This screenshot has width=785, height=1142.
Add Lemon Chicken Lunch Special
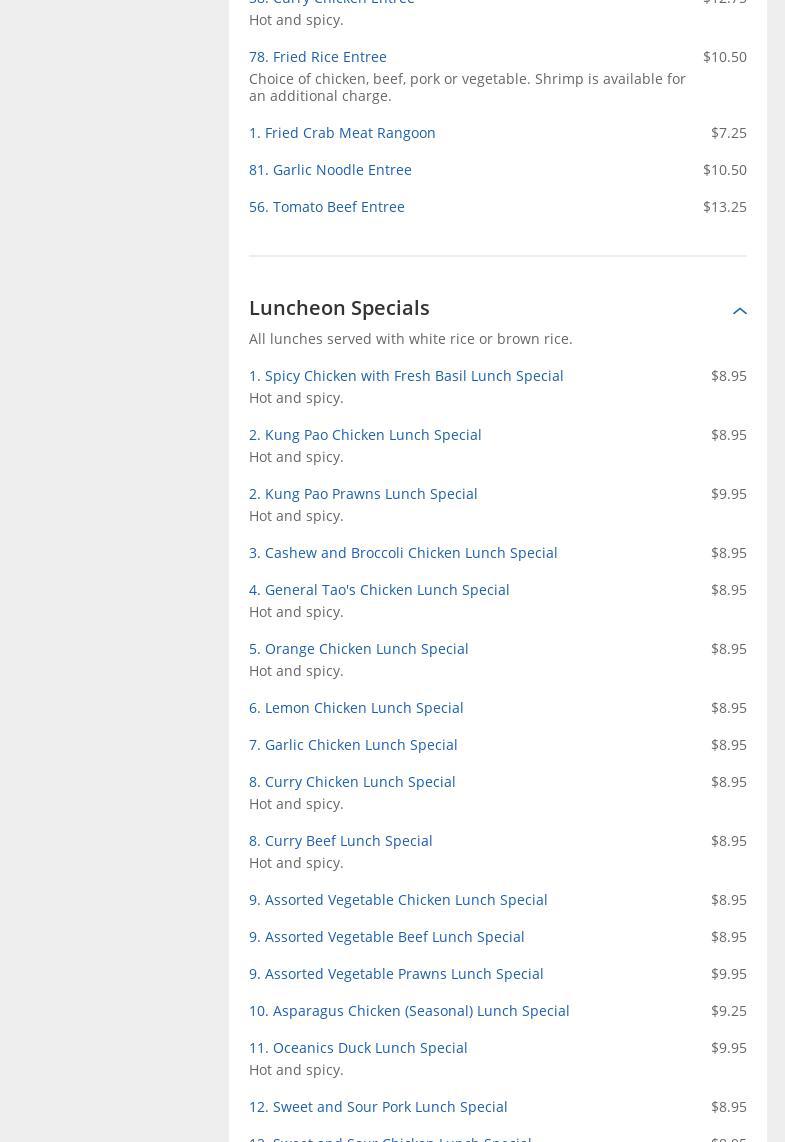click(x=356, y=708)
